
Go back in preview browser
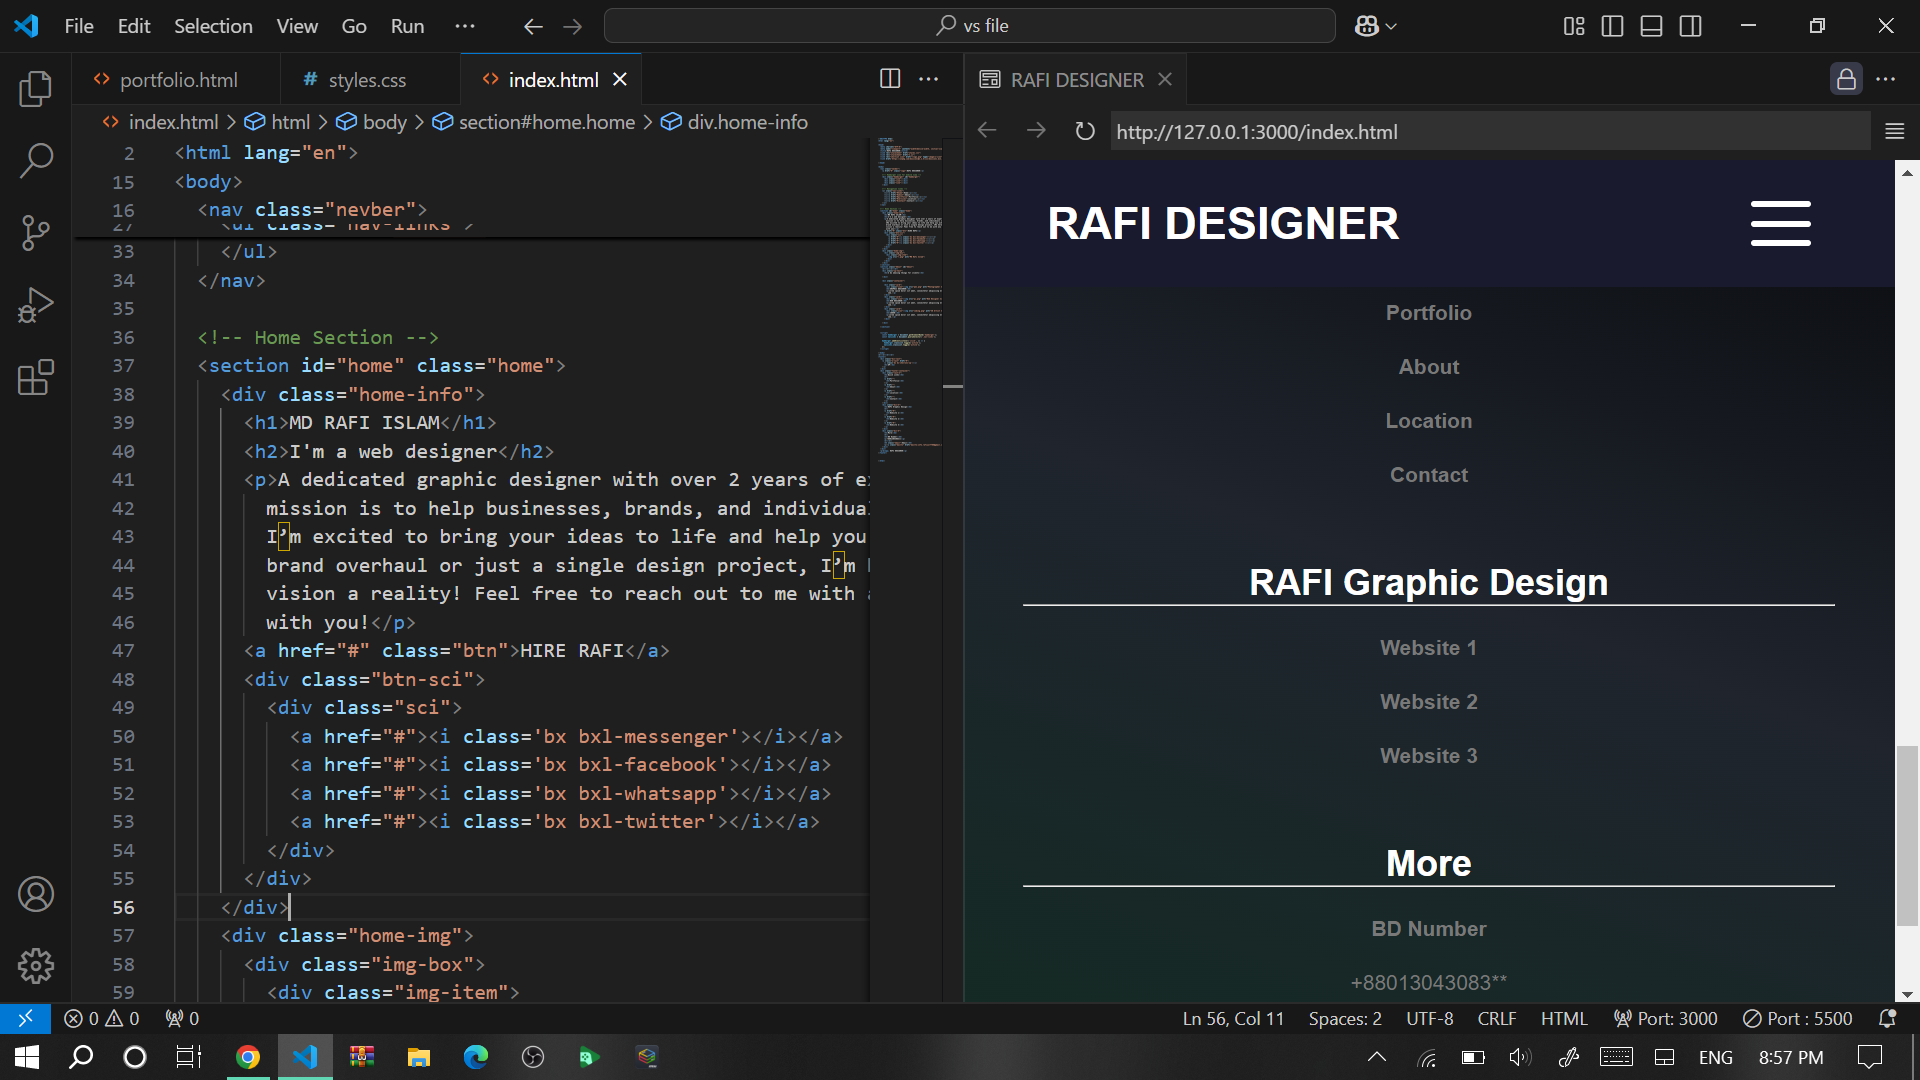[988, 131]
